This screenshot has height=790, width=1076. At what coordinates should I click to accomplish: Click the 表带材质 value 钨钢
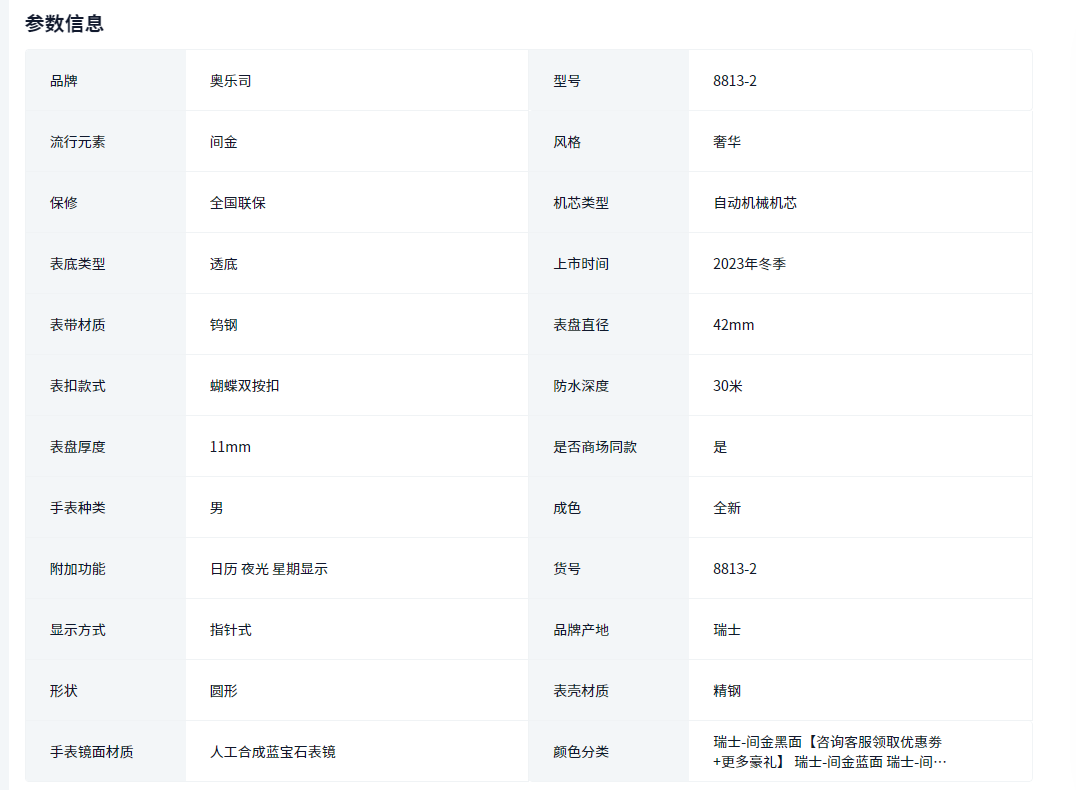click(x=224, y=325)
